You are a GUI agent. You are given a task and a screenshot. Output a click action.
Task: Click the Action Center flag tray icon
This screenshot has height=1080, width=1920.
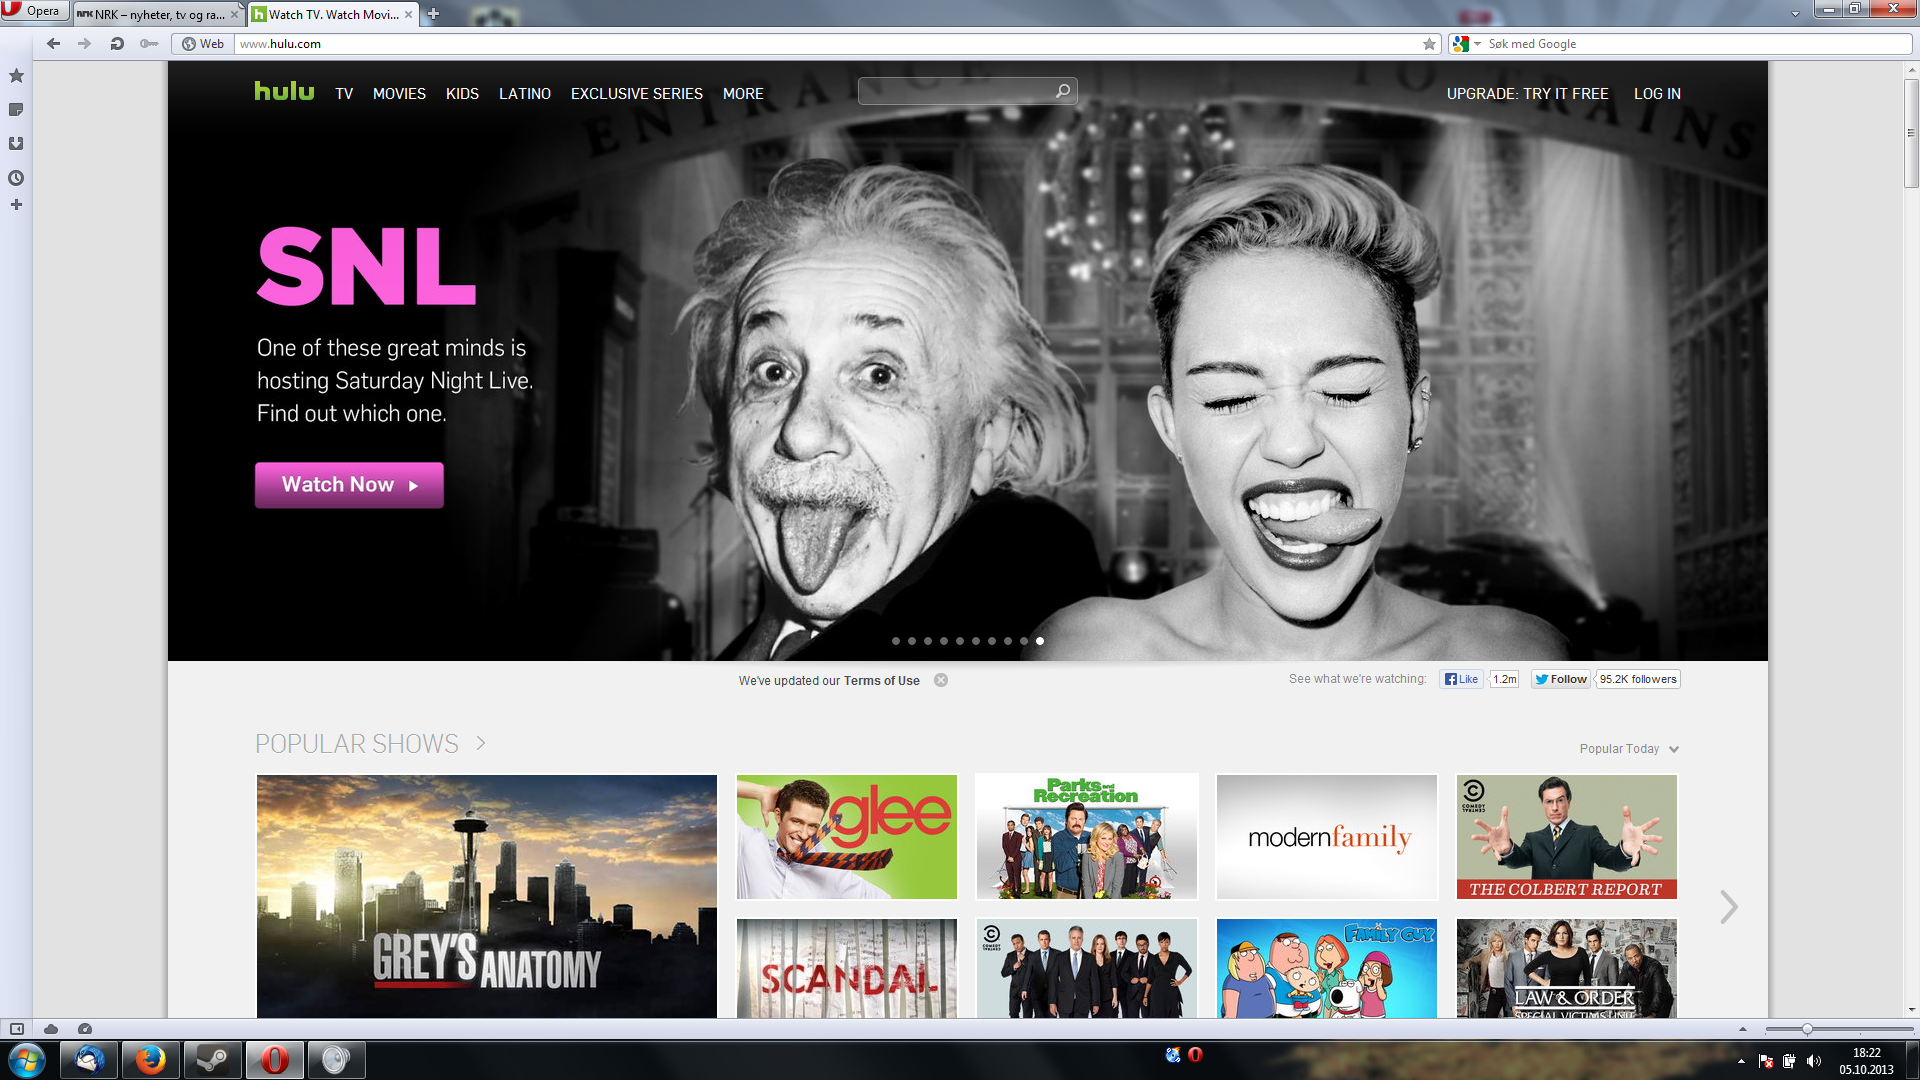point(1765,1061)
